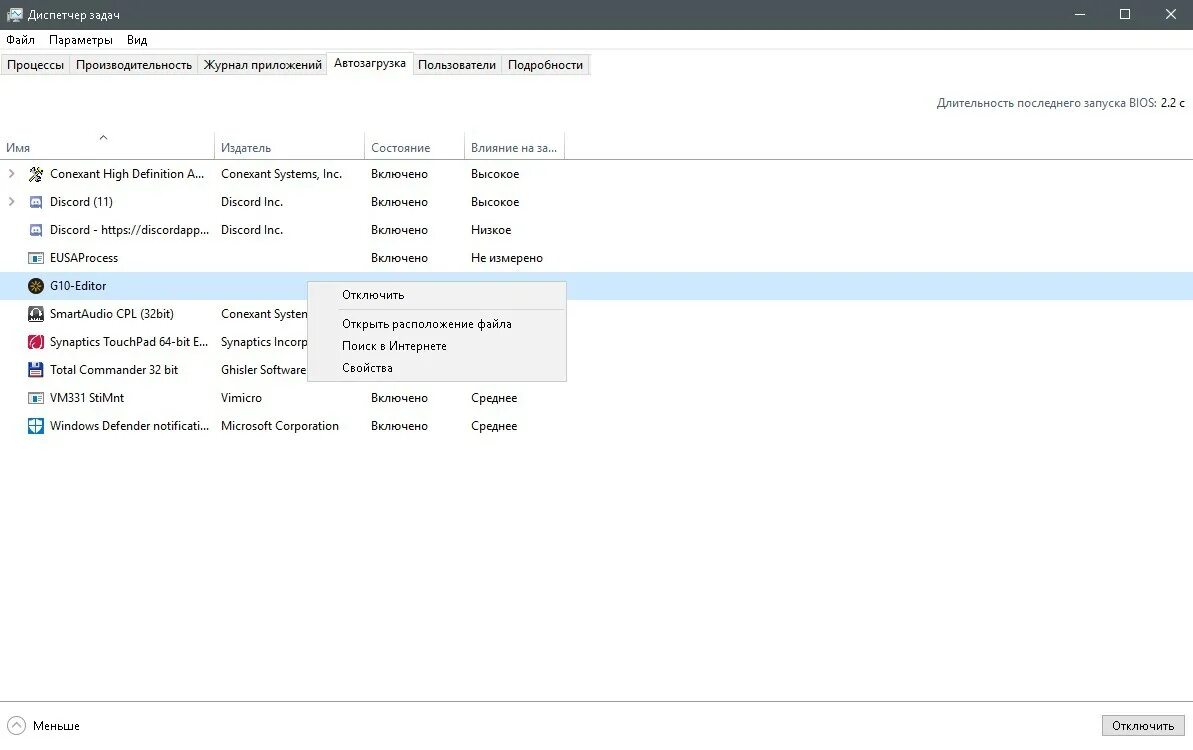The width and height of the screenshot is (1193, 750).
Task: Click the Не измерено impact value
Action: [x=507, y=258]
